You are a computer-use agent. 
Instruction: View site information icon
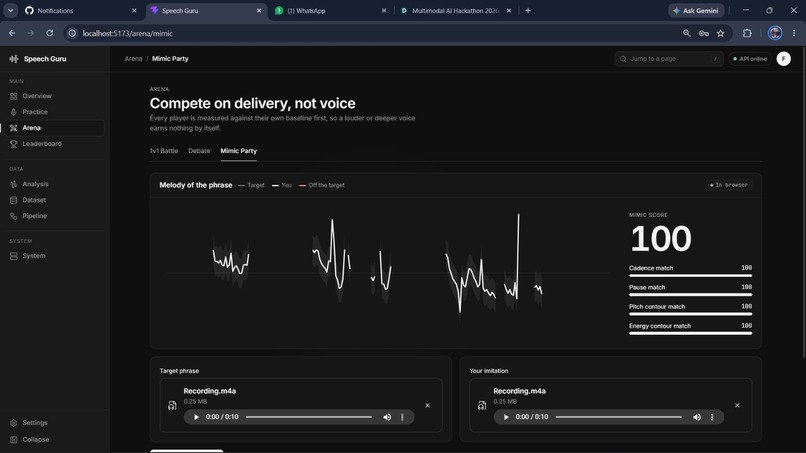(x=72, y=33)
